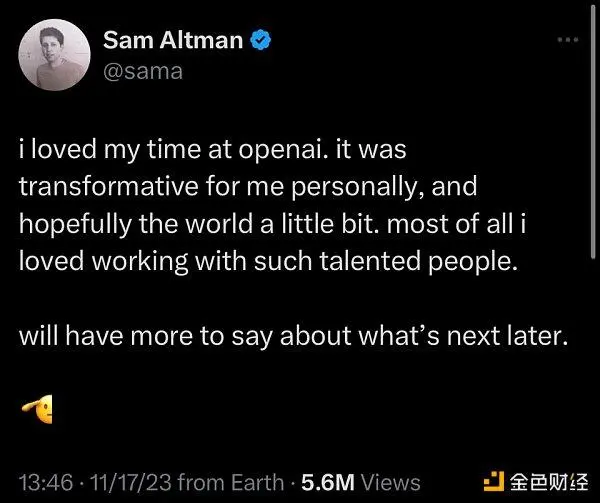Click the "will have more to say" sentence

(x=146, y=337)
